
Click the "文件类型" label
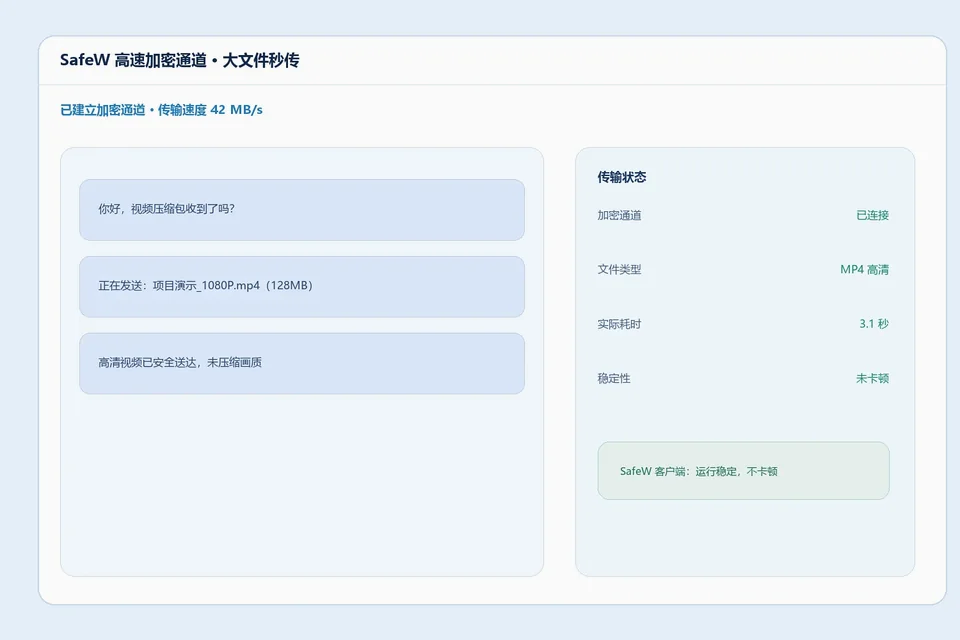pos(619,269)
